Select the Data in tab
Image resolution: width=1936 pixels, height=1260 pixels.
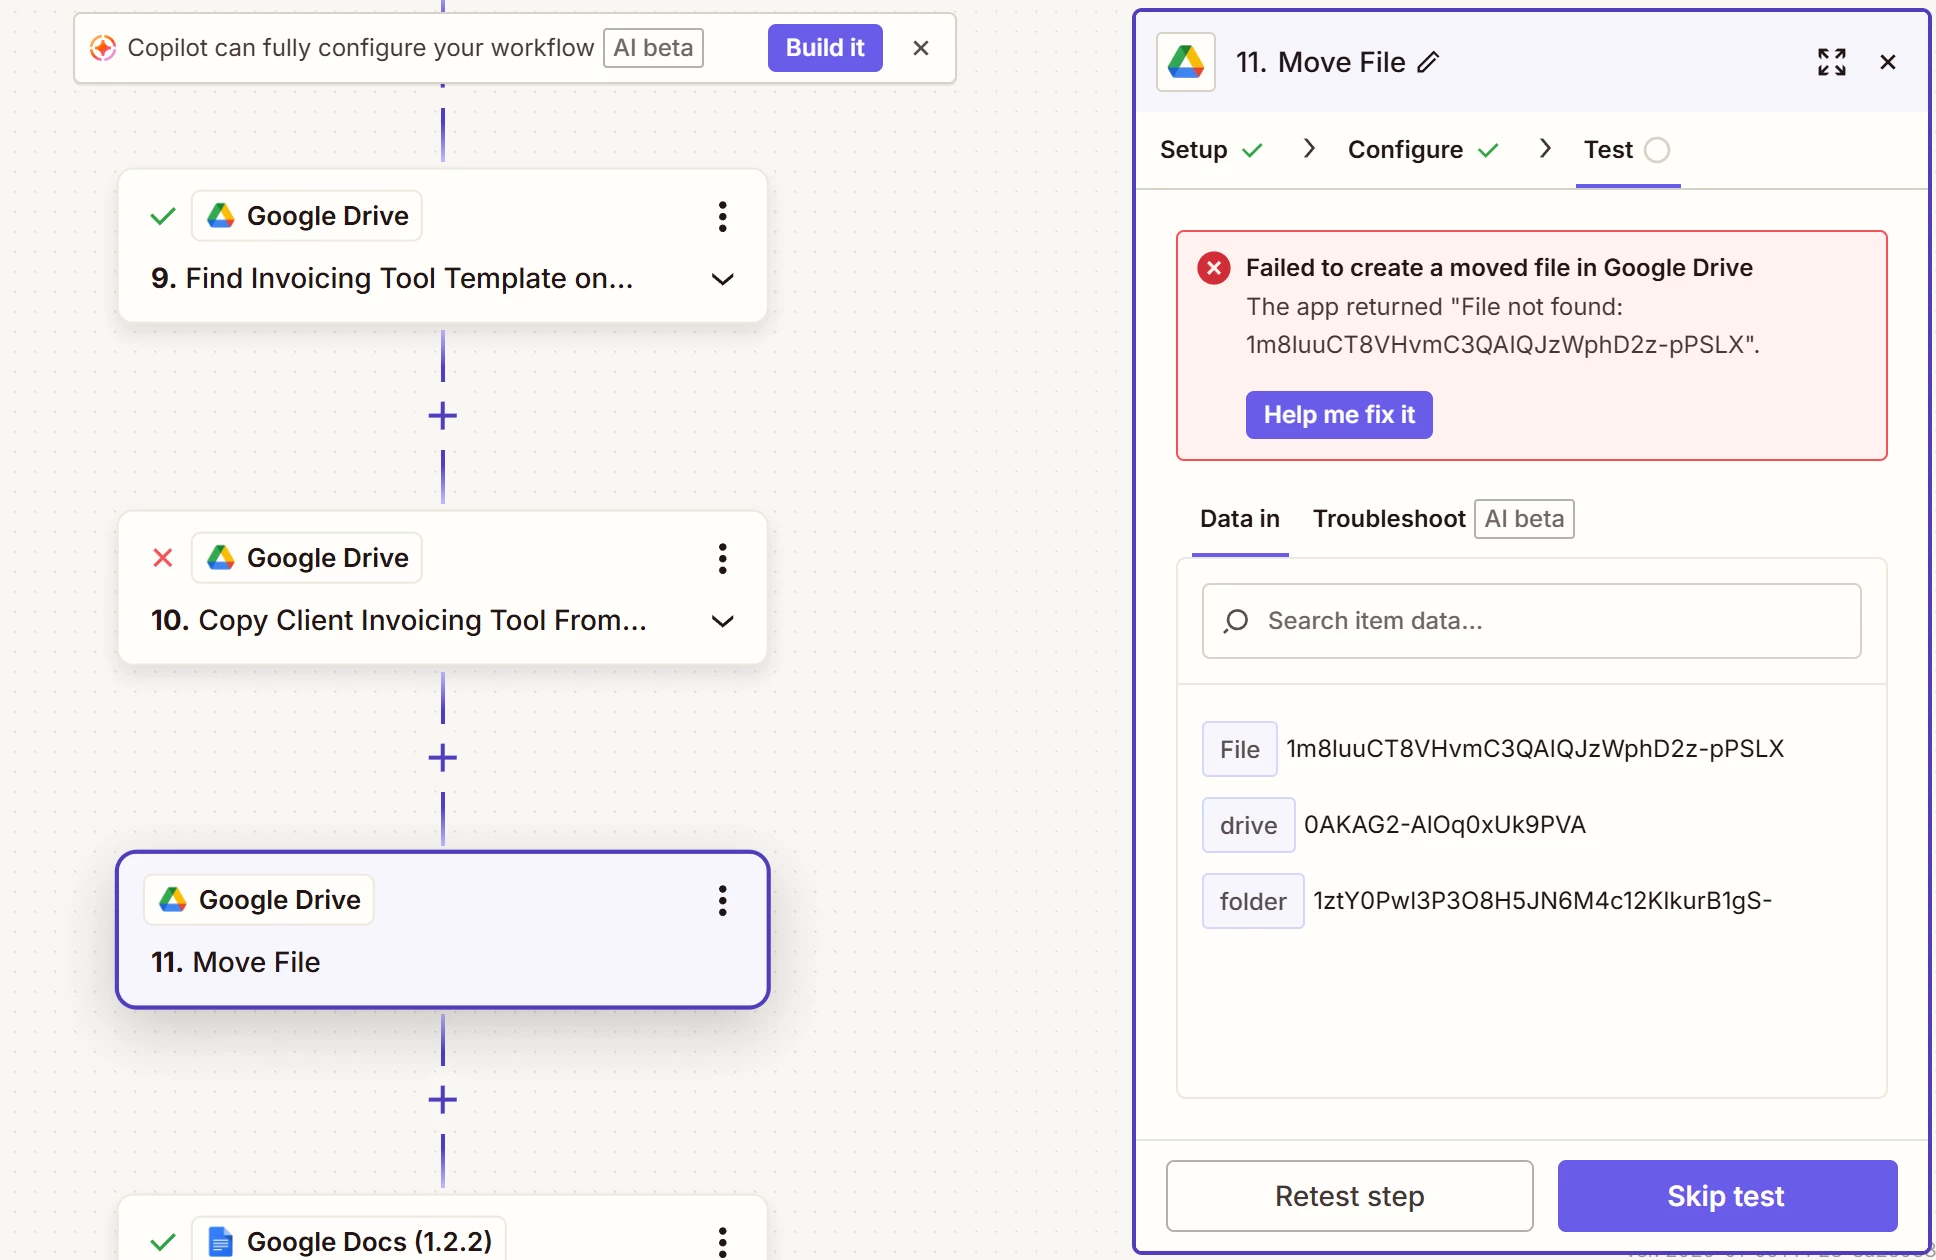click(1239, 519)
